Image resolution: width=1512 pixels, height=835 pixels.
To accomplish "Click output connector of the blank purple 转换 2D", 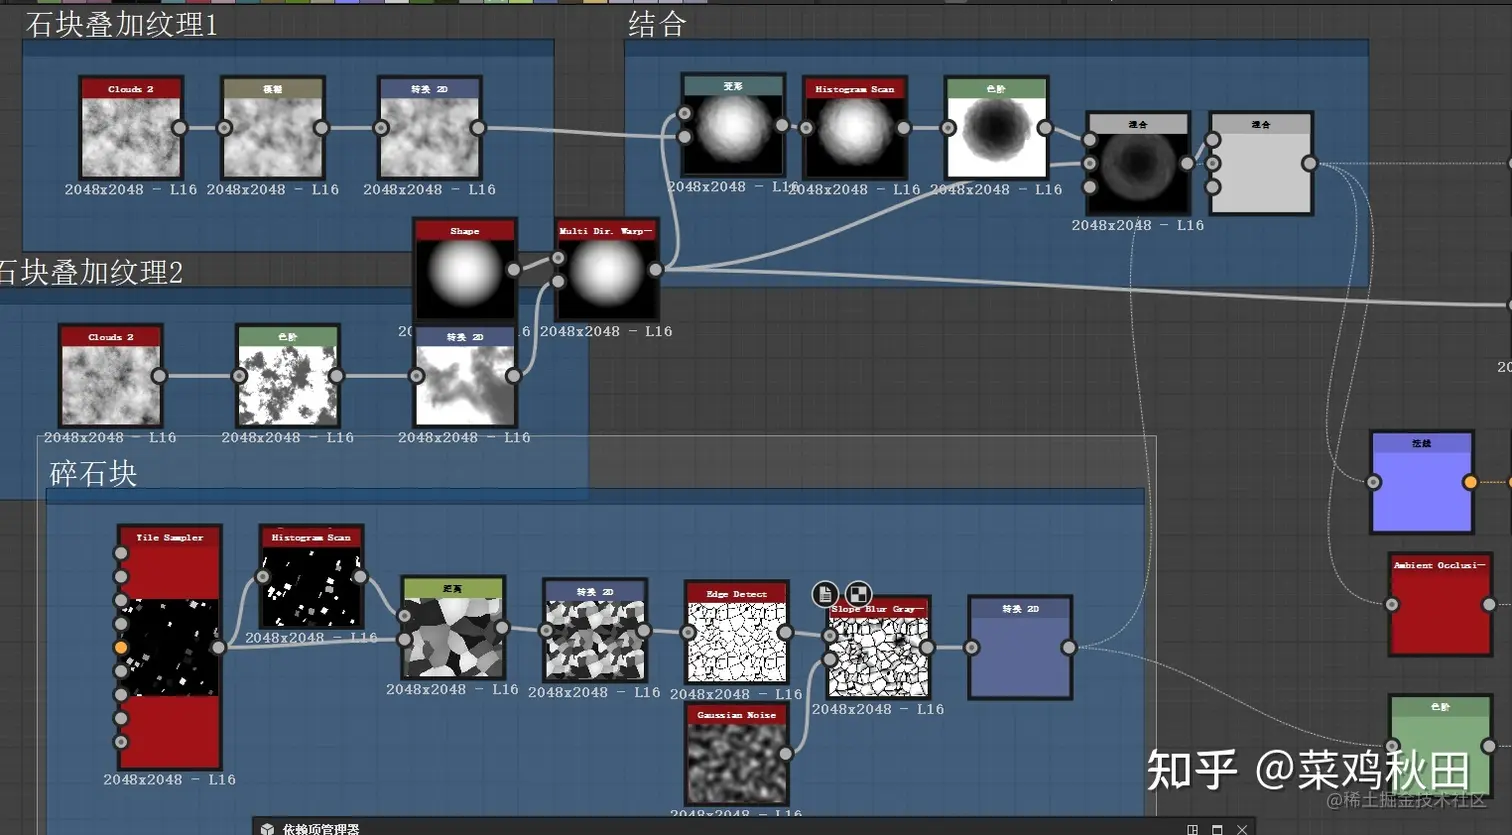I will click(x=1069, y=648).
